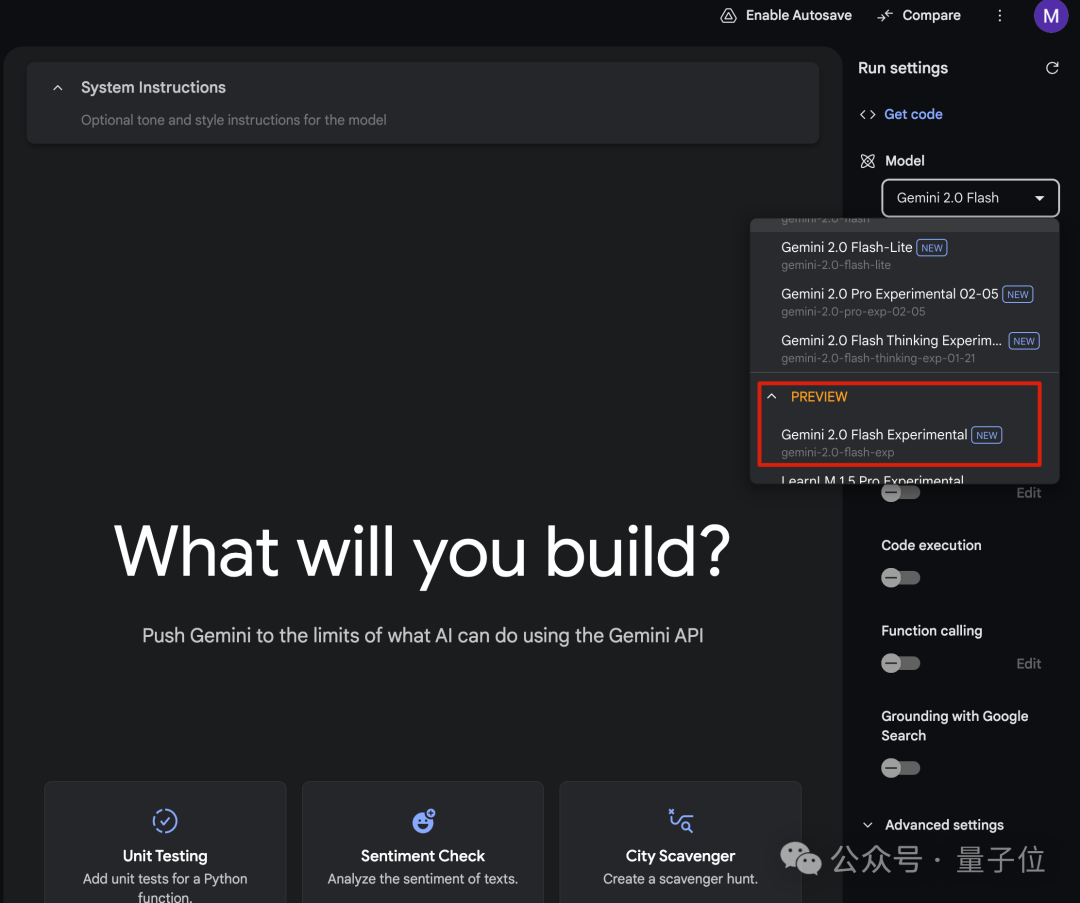
Task: Click the NEW badge on Gemini 2.0 Flash Experimental
Action: pyautogui.click(x=986, y=435)
